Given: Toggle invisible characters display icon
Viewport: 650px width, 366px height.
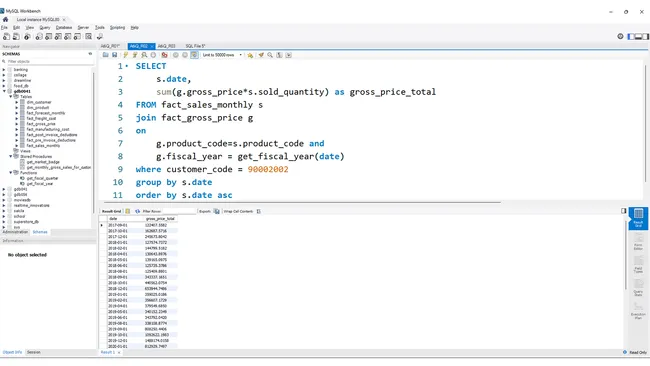Looking at the screenshot, I should pyautogui.click(x=279, y=55).
